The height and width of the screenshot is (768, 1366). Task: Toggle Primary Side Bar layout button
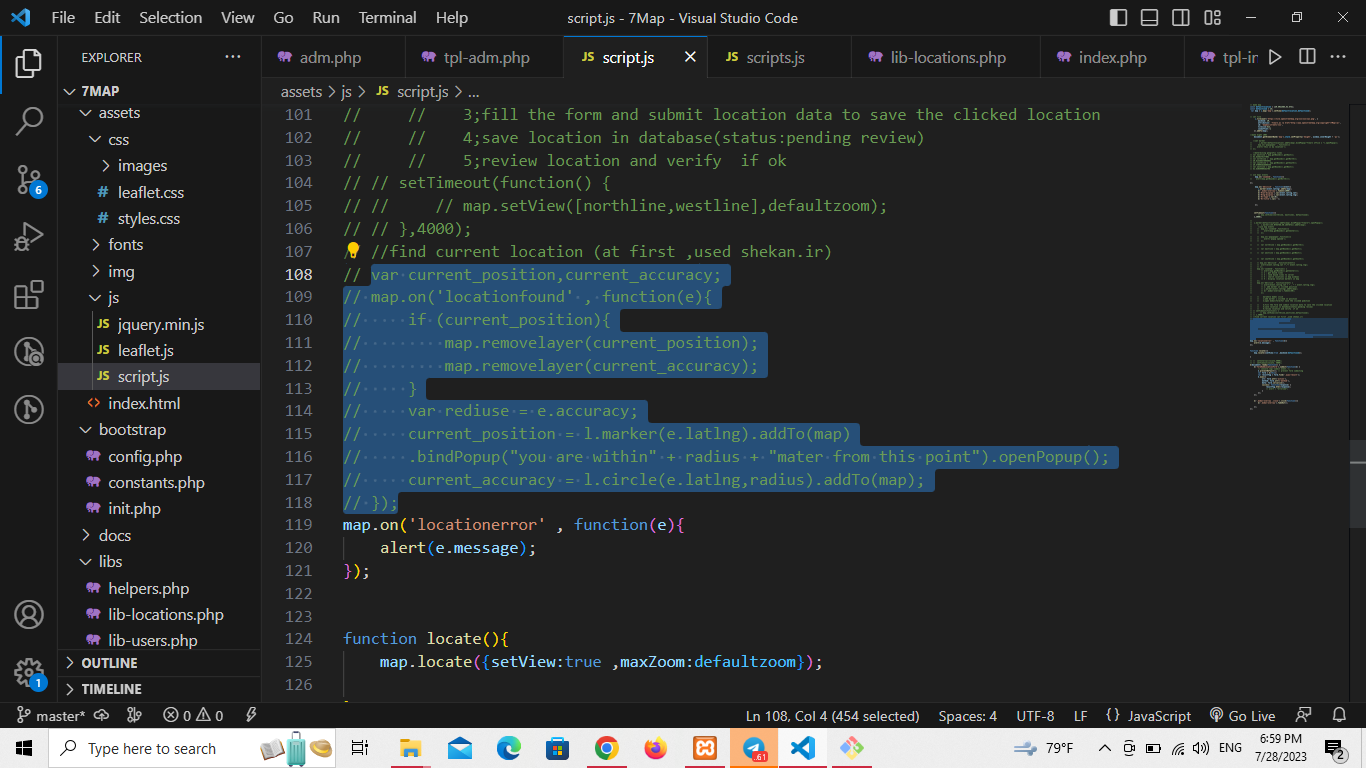1119,17
